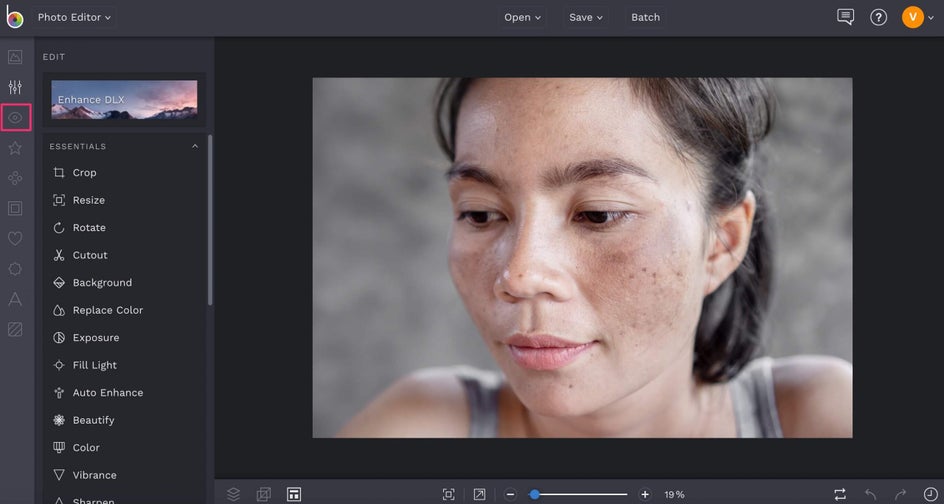The image size is (944, 504).
Task: Open the Touch Up eye icon tab
Action: click(x=15, y=118)
